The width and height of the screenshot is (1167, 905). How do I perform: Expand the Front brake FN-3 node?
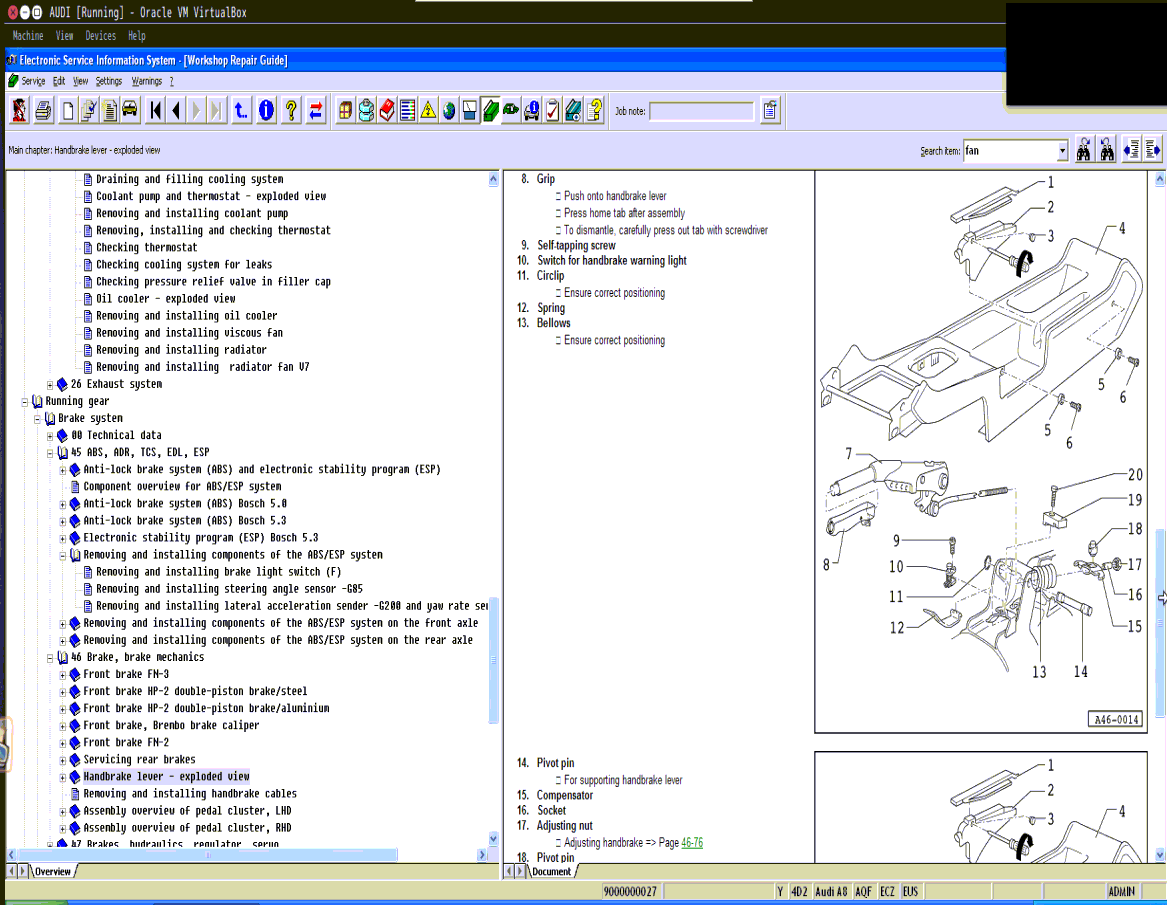(x=63, y=675)
